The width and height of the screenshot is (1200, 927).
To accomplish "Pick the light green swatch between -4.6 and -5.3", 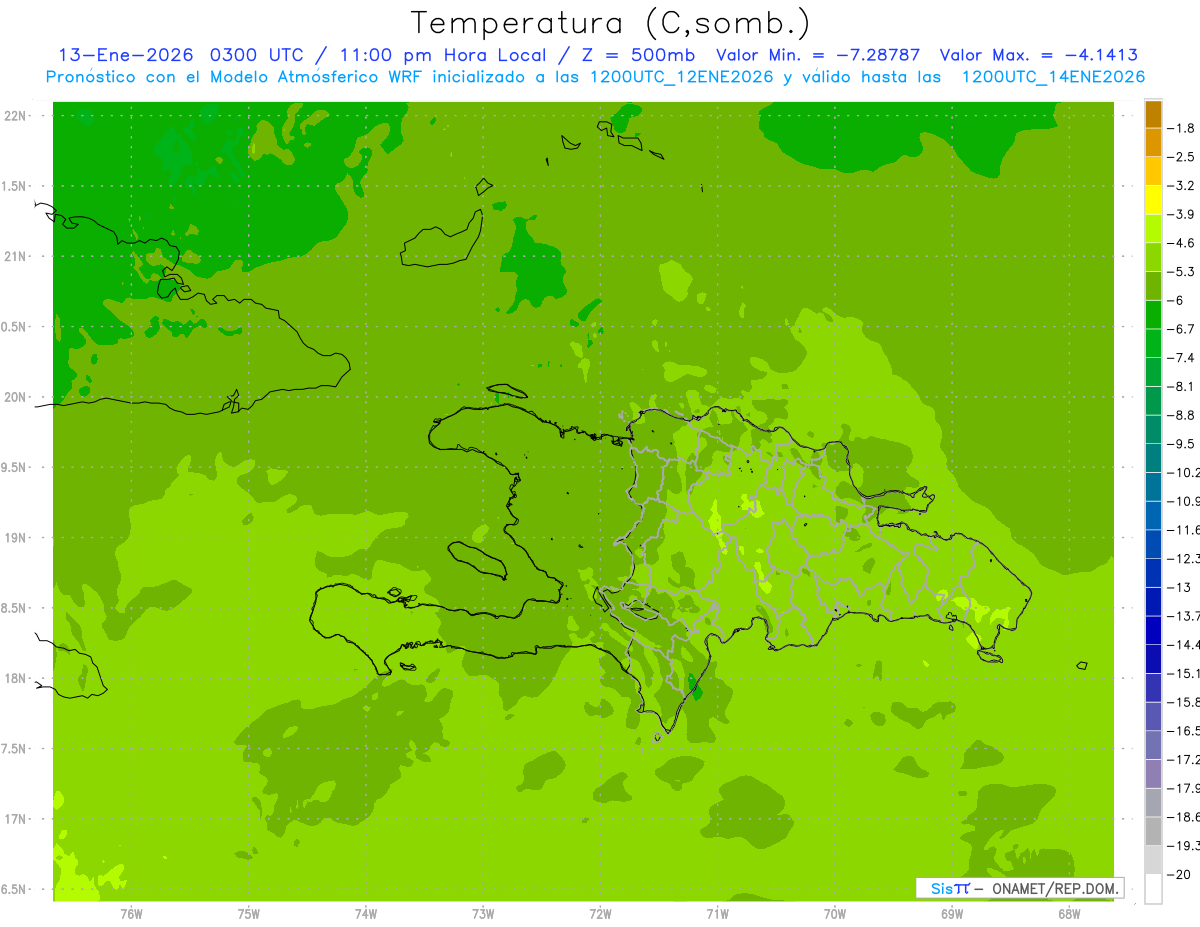I will point(1153,257).
